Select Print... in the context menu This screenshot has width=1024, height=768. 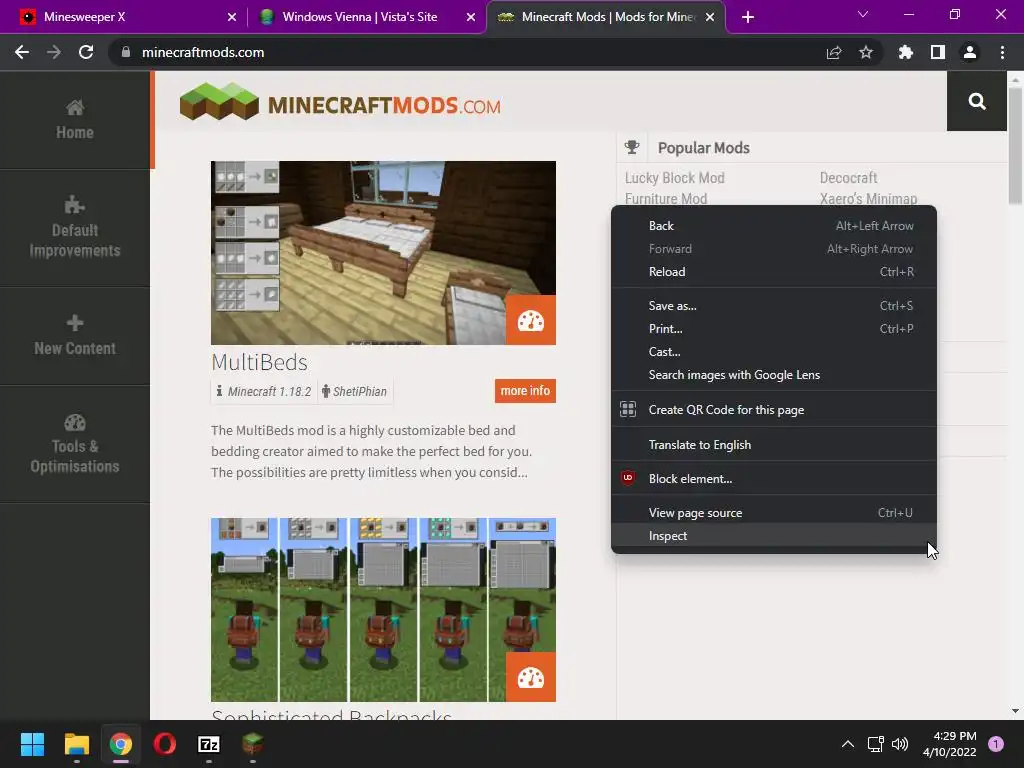click(774, 328)
